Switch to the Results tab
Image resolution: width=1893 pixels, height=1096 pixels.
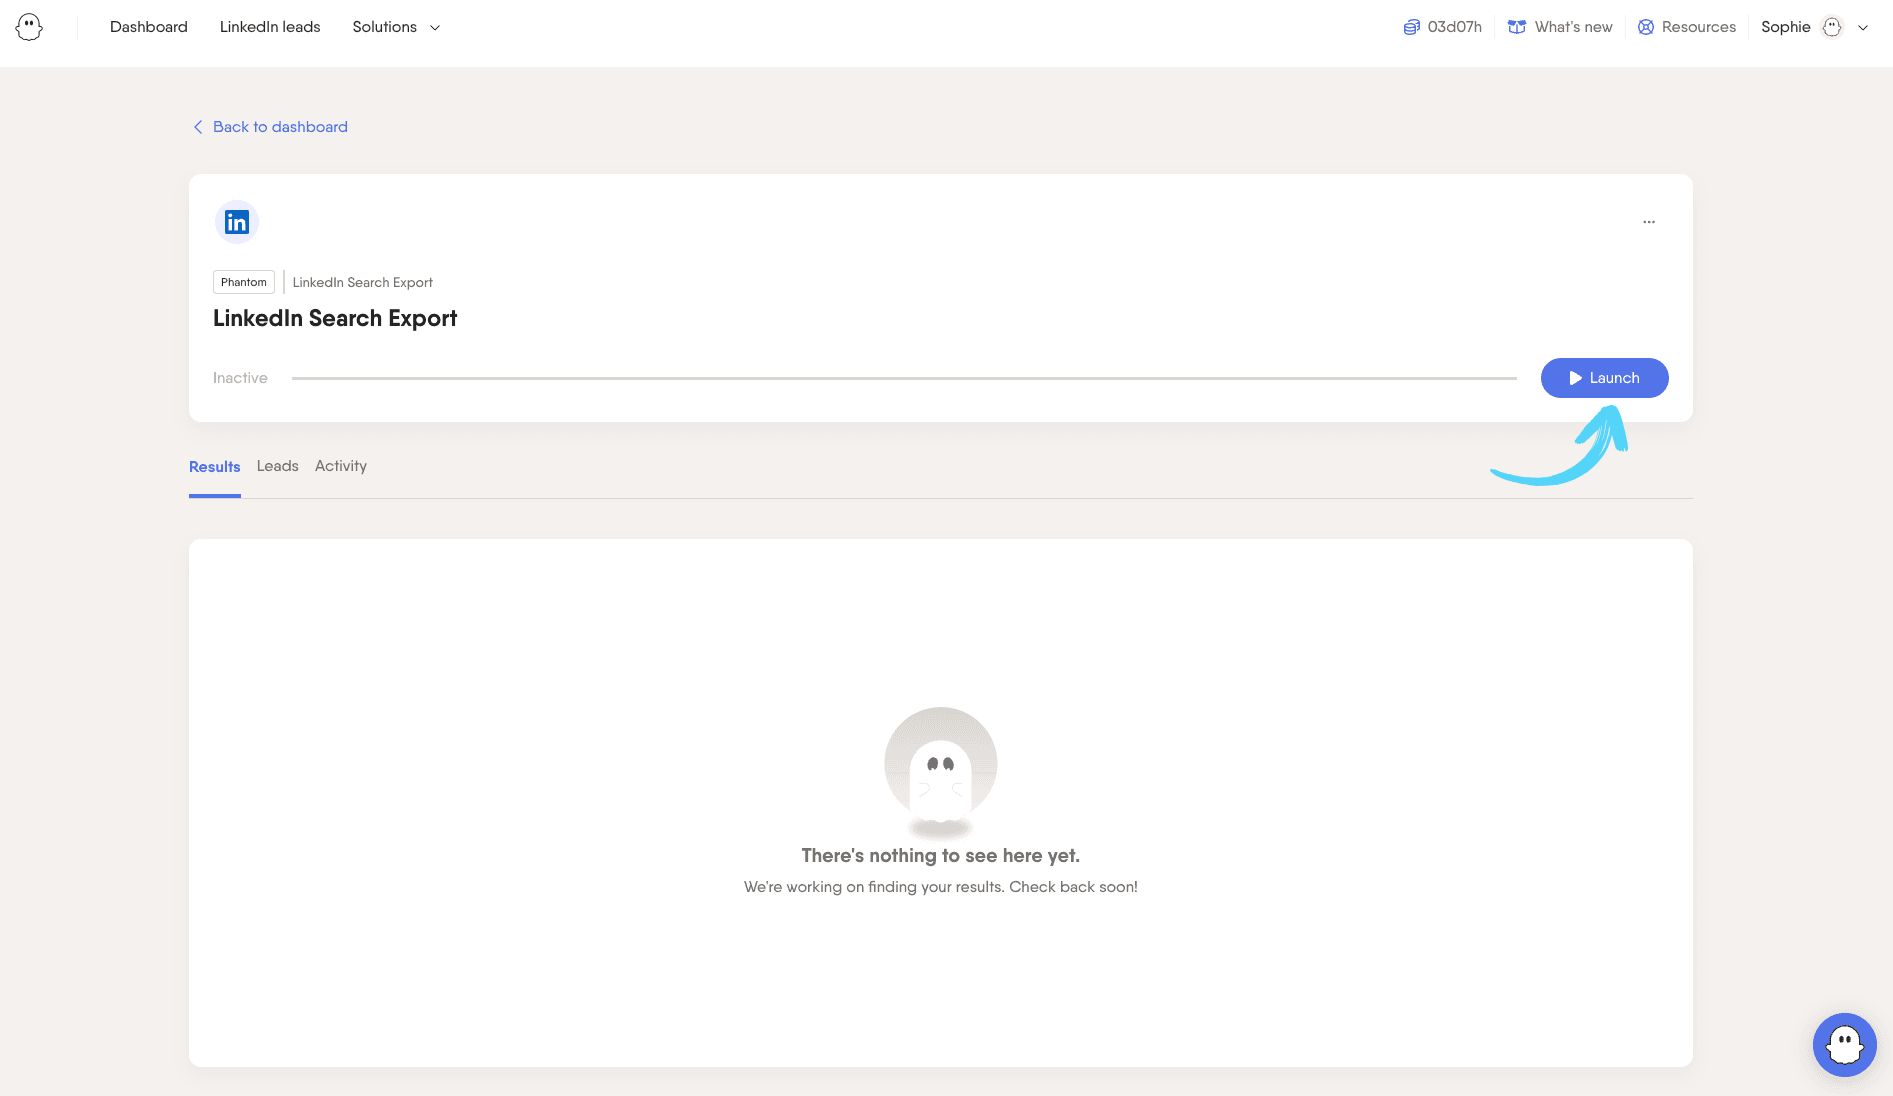(x=214, y=467)
